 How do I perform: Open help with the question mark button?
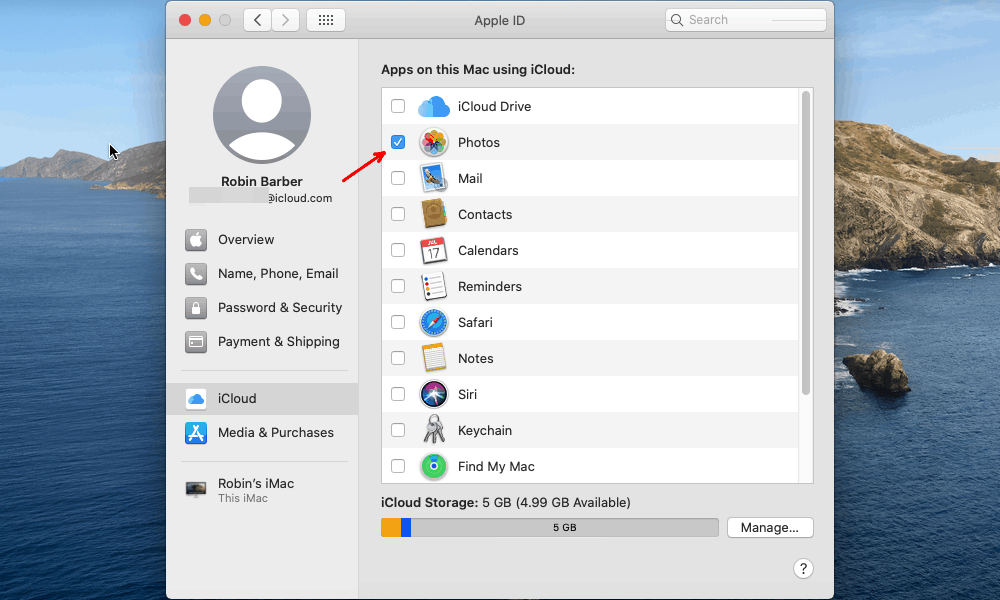pyautogui.click(x=804, y=568)
